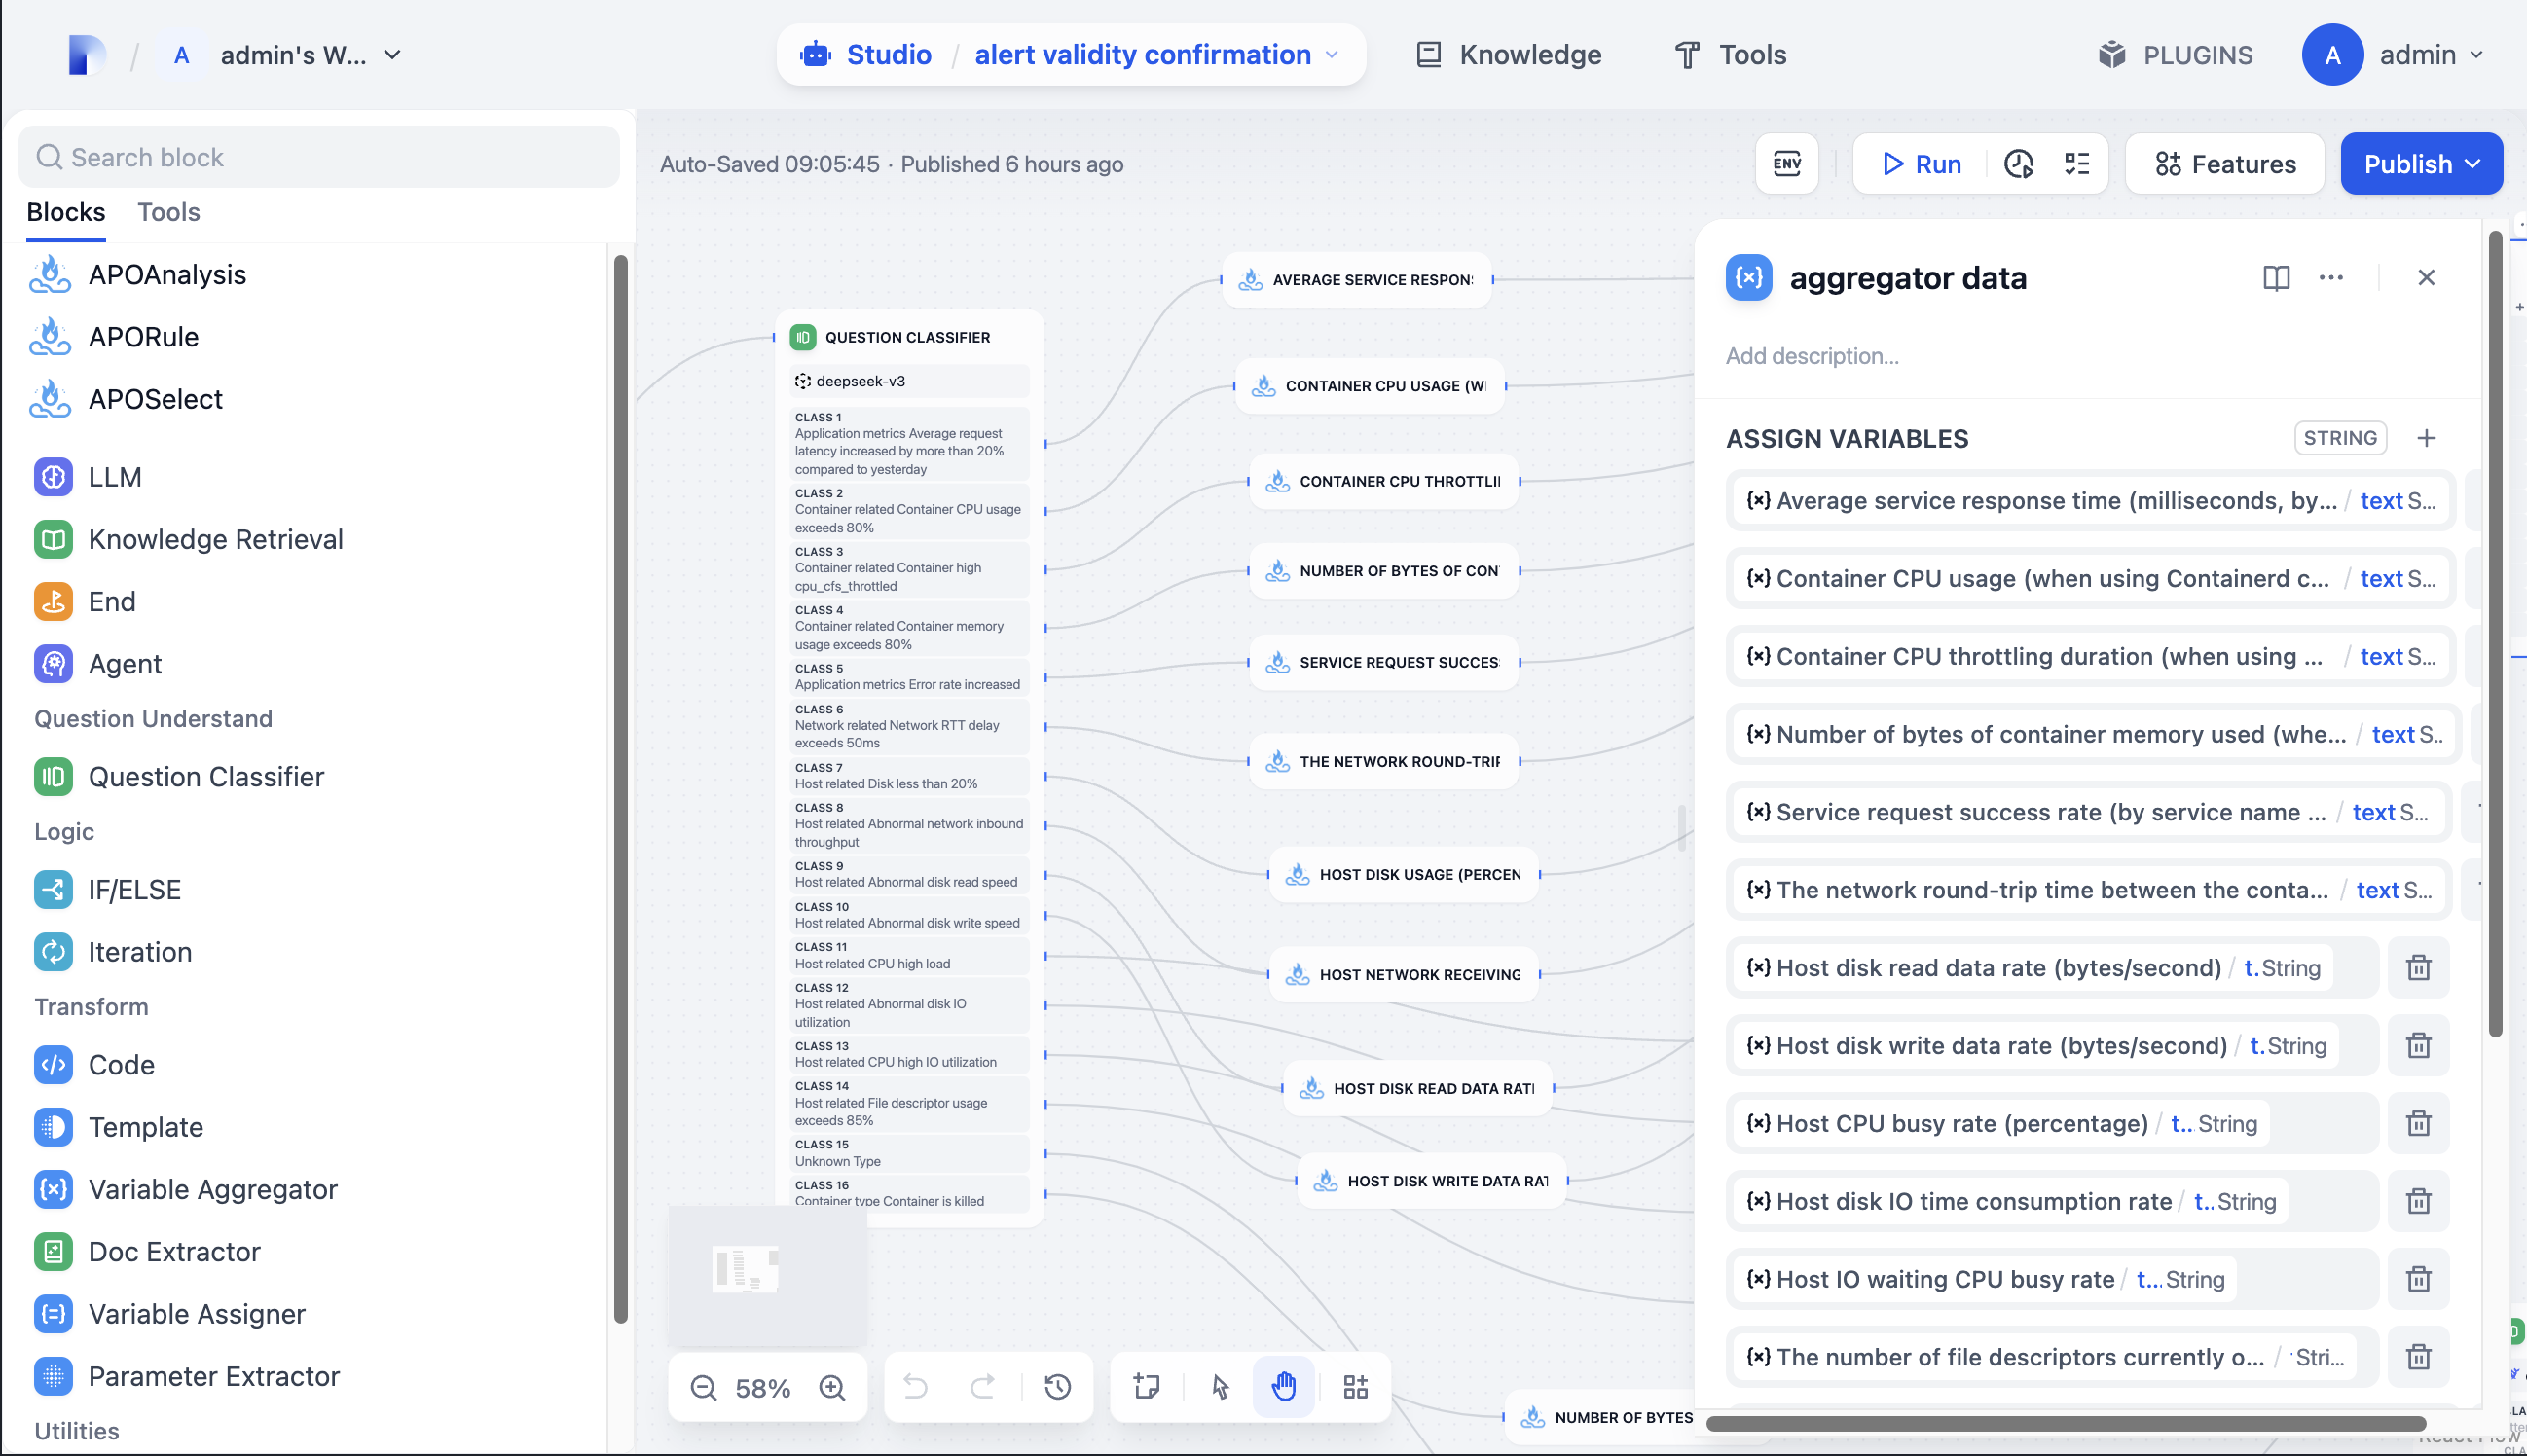The width and height of the screenshot is (2527, 1456).
Task: Switch to pointer selection mode
Action: pos(1218,1387)
